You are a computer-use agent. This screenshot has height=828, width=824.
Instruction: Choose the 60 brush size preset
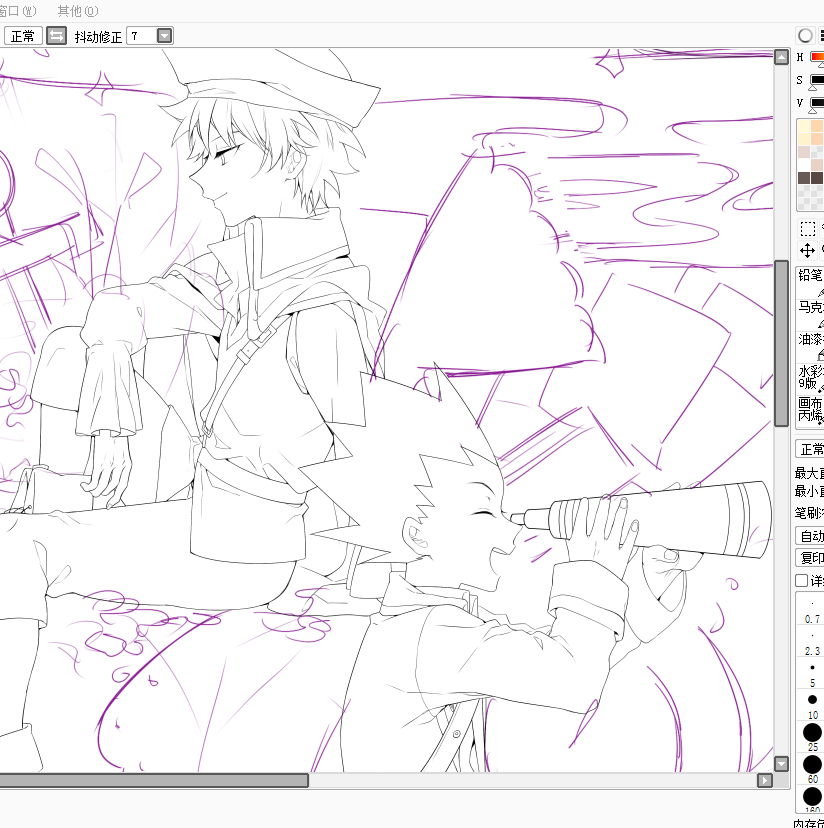coord(812,769)
